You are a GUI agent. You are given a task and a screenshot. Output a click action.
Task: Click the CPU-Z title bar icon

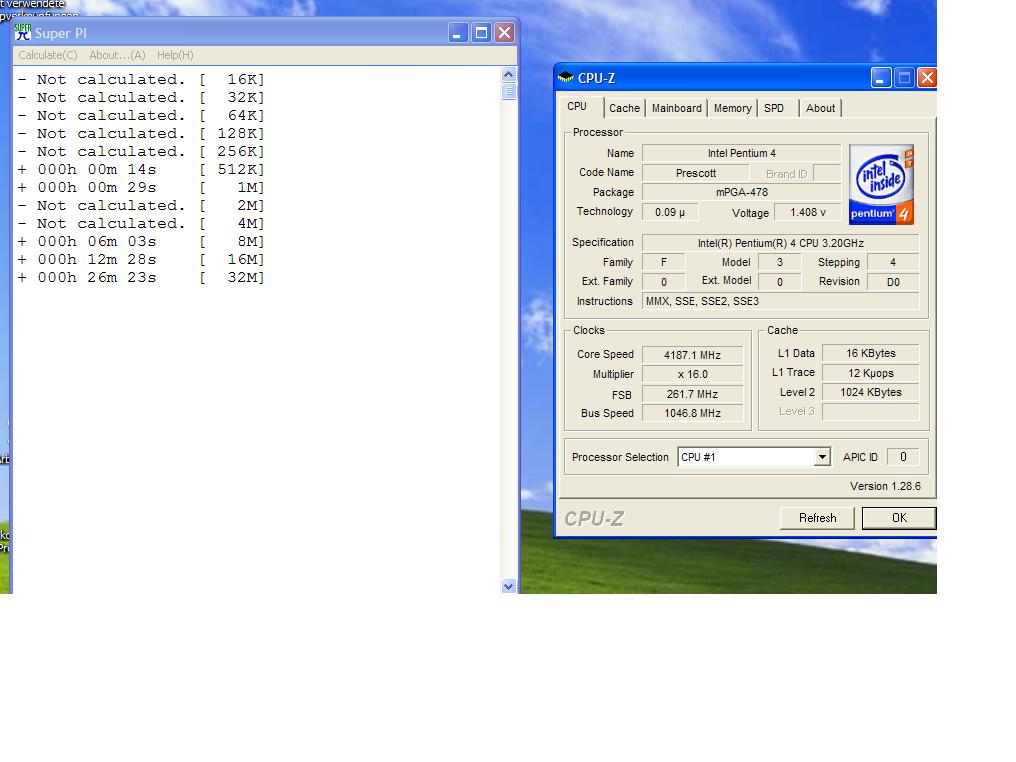pyautogui.click(x=566, y=78)
